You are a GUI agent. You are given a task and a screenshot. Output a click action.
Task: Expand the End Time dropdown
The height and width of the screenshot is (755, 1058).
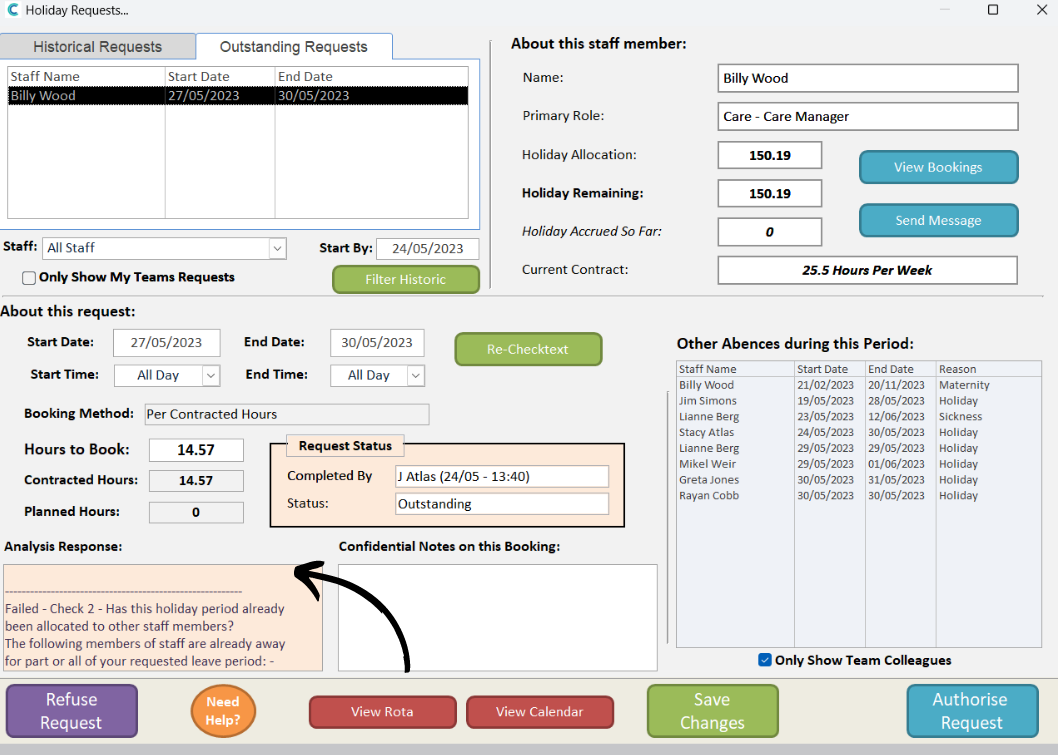click(x=415, y=375)
